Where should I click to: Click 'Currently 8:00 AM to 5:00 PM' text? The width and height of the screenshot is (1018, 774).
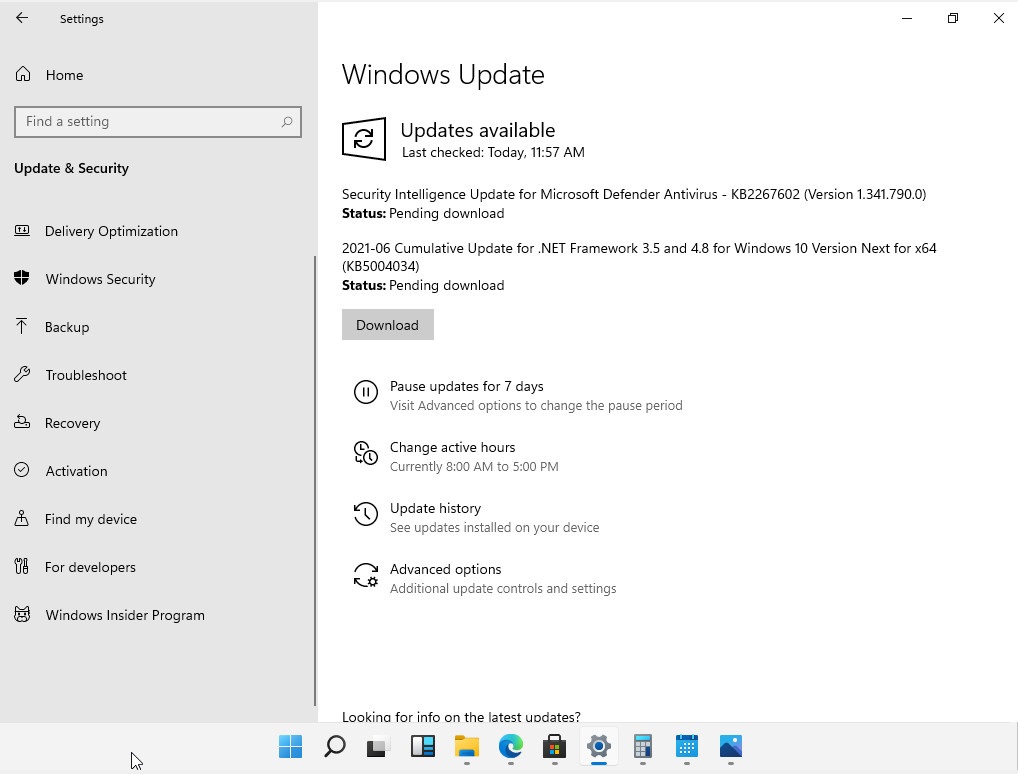(474, 467)
